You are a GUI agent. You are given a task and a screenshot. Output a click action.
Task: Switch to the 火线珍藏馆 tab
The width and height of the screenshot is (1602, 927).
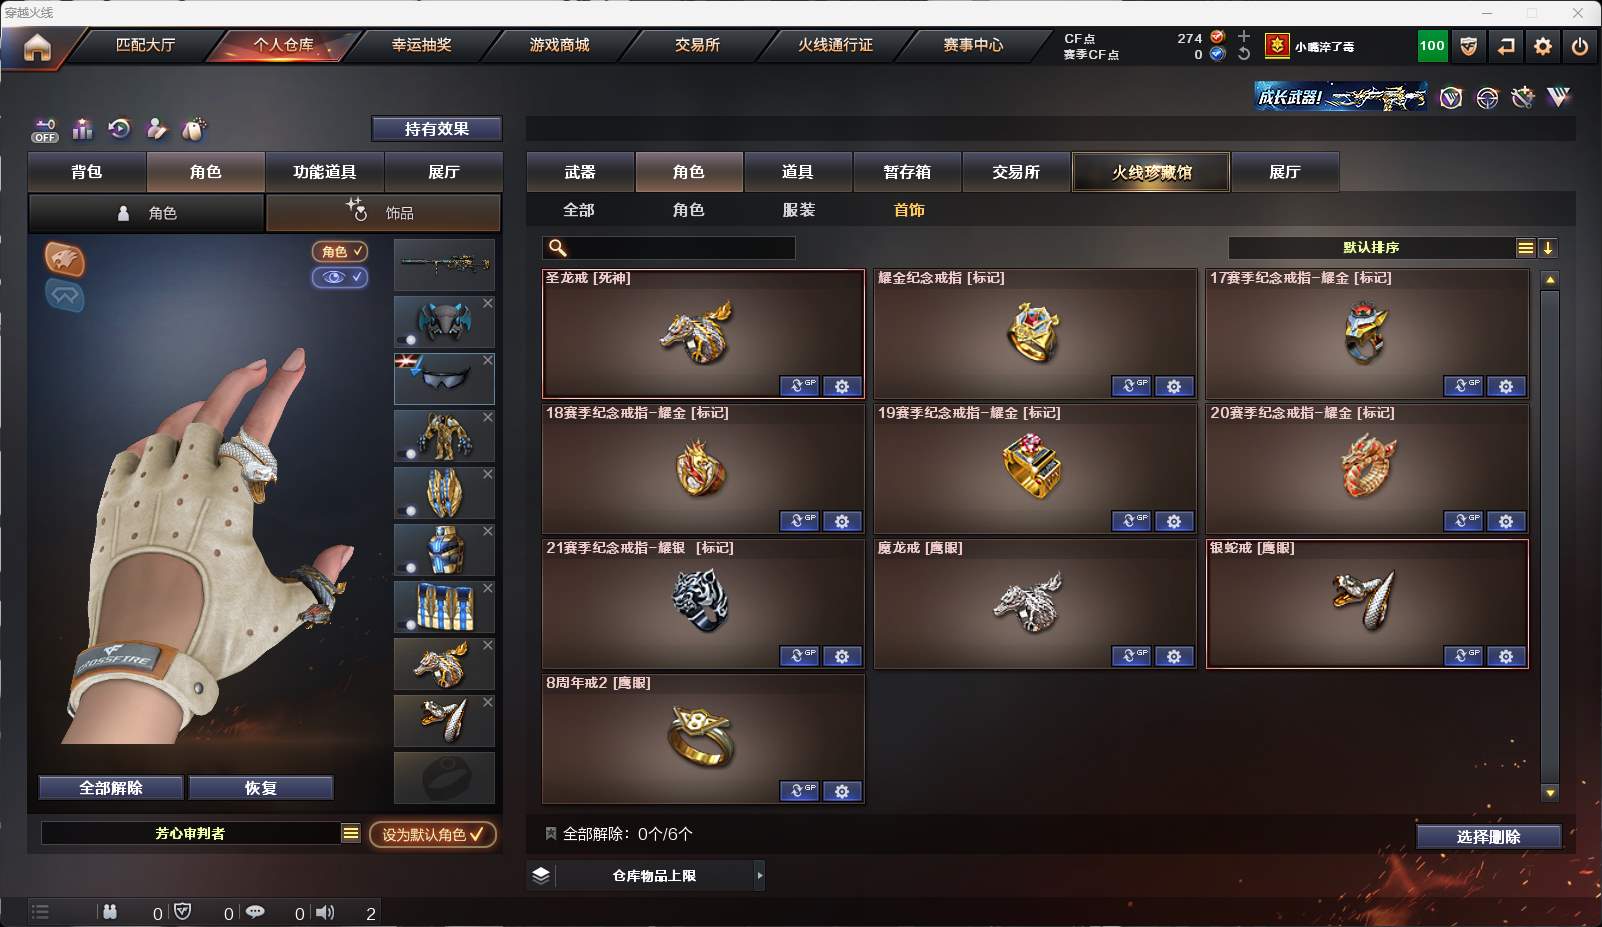pos(1151,172)
